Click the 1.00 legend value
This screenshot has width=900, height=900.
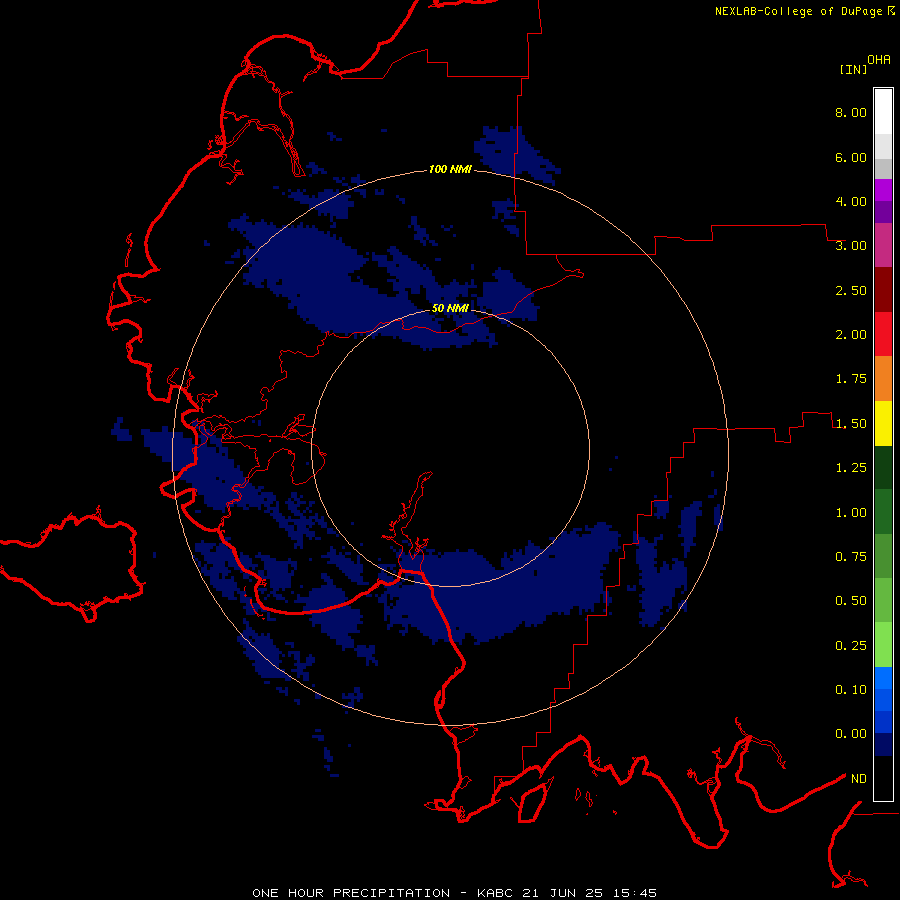click(x=851, y=513)
